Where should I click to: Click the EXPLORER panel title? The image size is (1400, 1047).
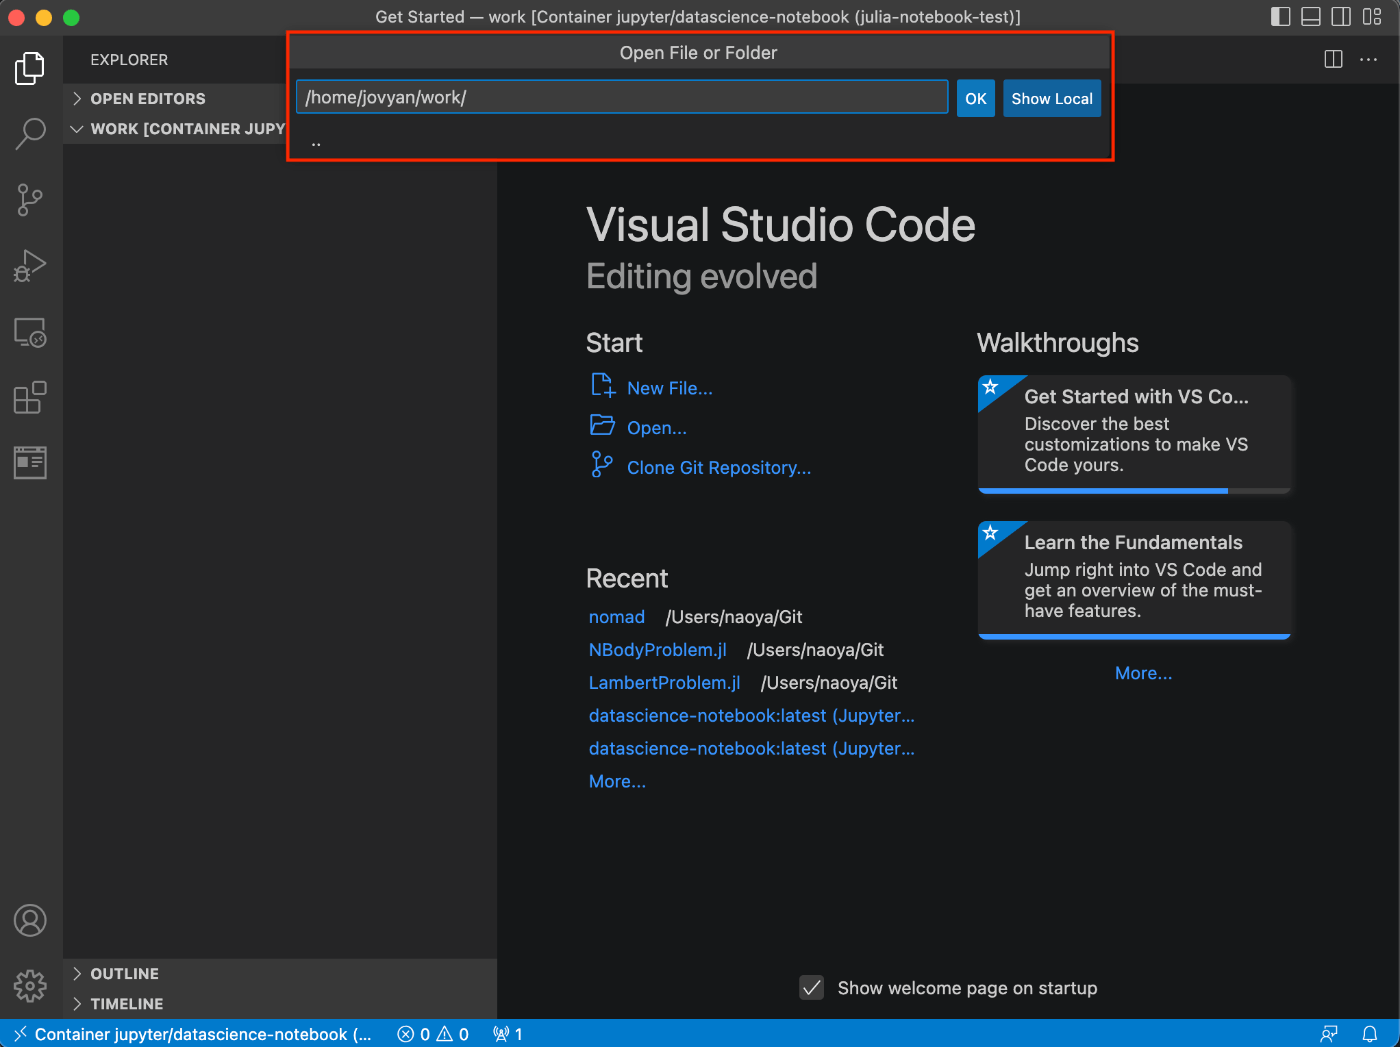click(x=129, y=60)
